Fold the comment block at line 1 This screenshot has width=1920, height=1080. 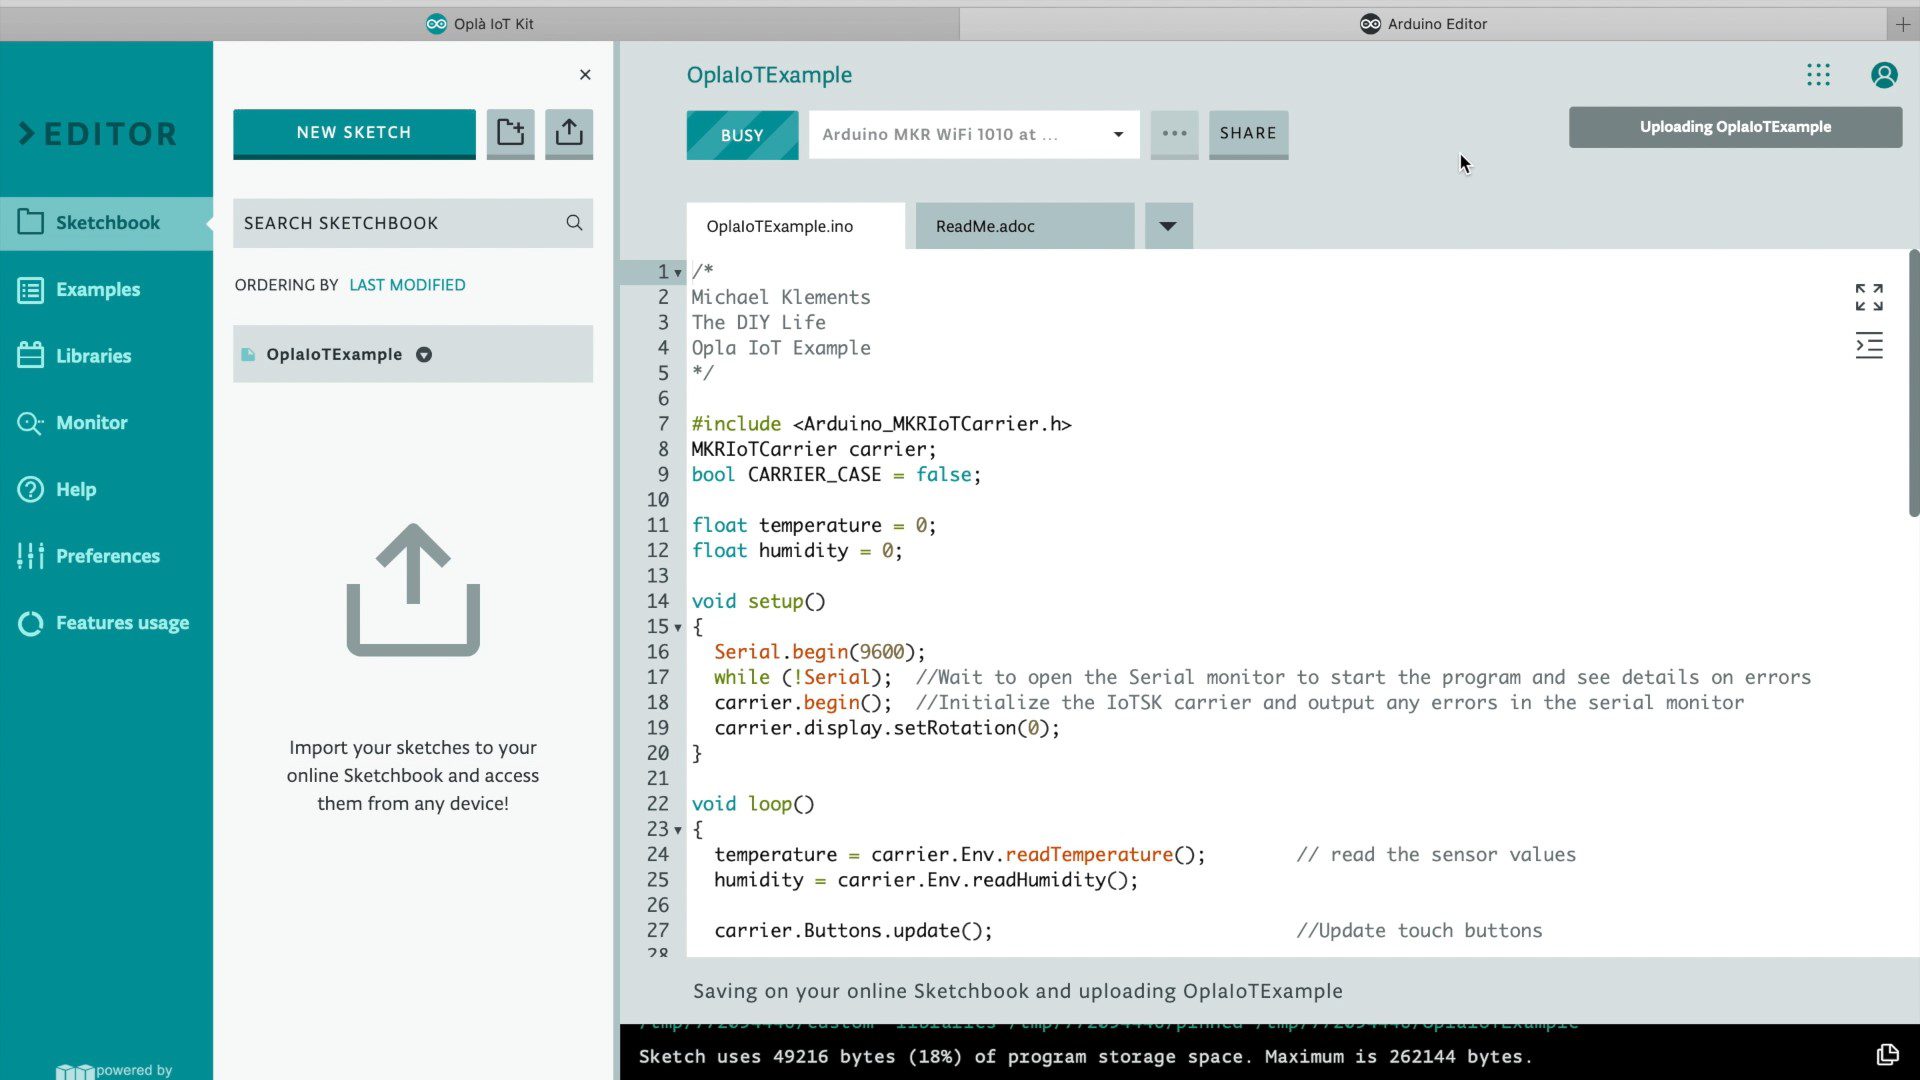678,273
